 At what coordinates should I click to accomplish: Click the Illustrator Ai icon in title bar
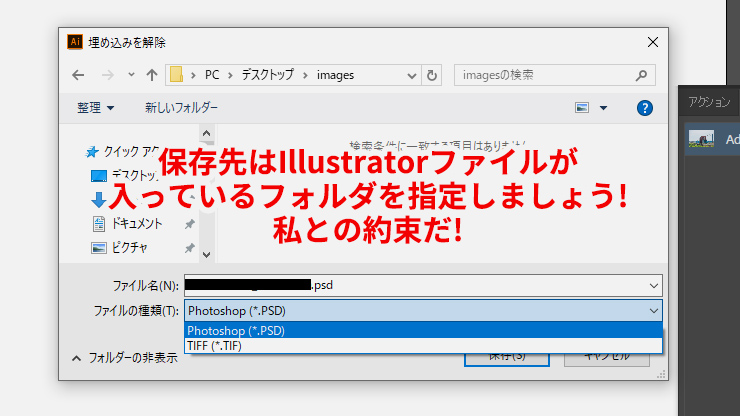[x=75, y=42]
